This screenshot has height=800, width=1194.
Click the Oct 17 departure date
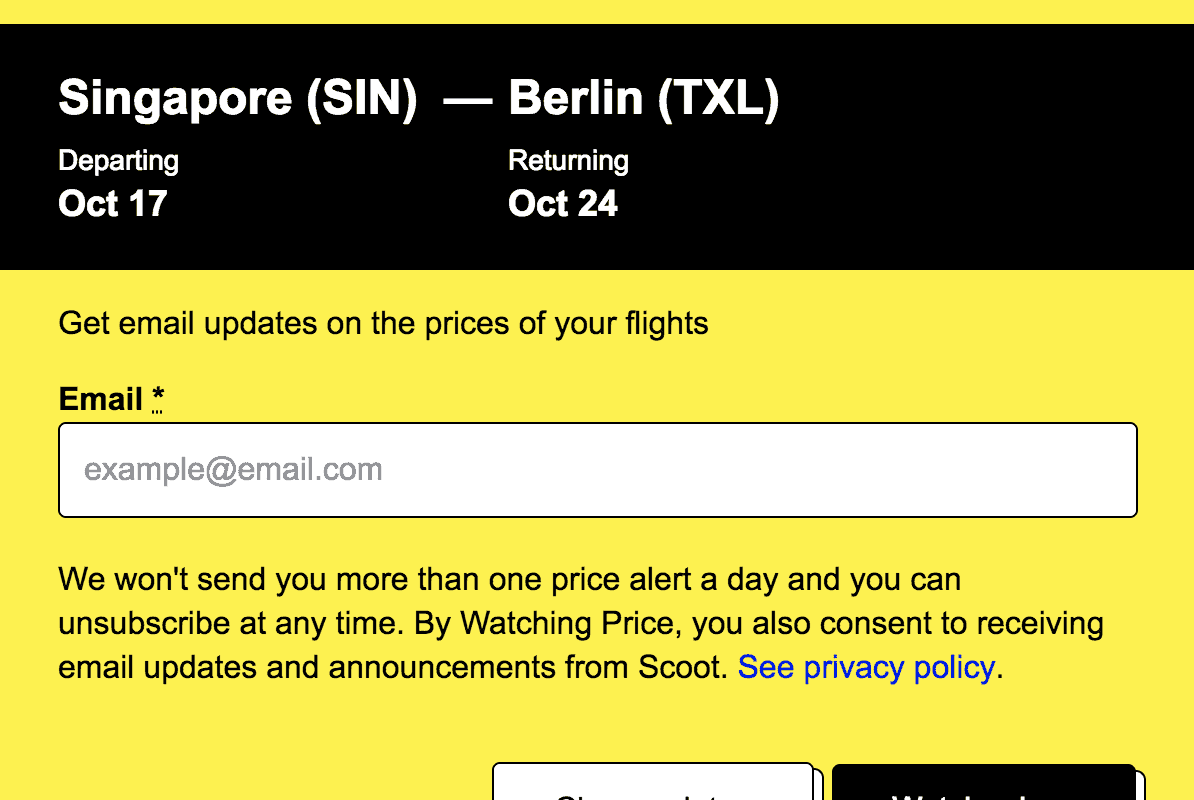click(113, 204)
